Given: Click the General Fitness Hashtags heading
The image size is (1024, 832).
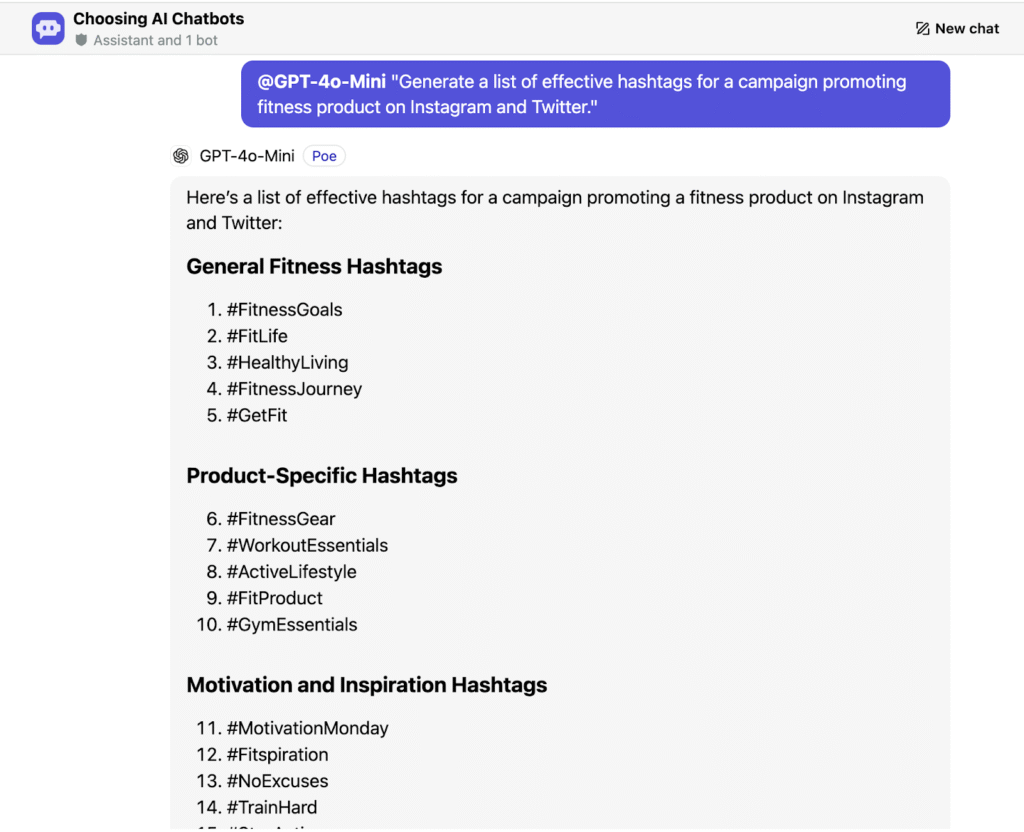Looking at the screenshot, I should (314, 266).
